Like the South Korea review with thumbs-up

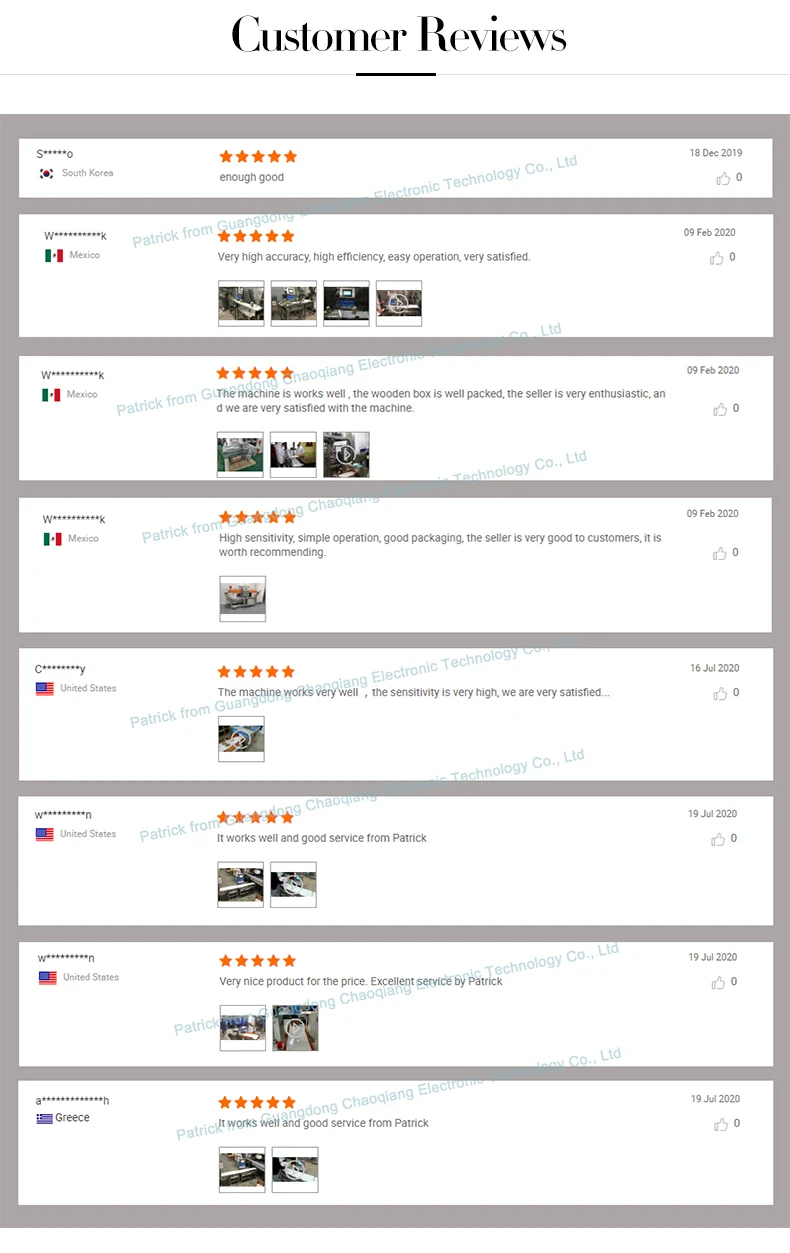click(723, 178)
